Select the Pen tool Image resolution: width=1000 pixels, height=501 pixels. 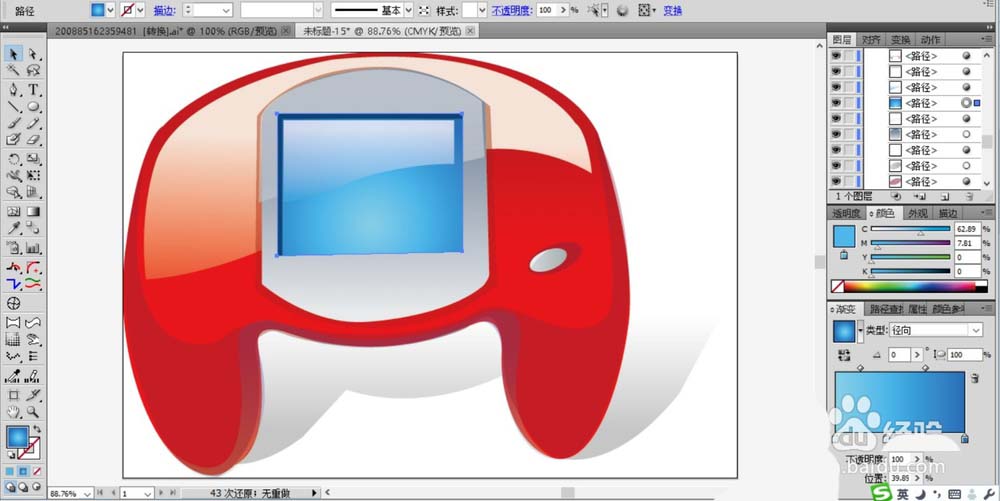pyautogui.click(x=13, y=89)
